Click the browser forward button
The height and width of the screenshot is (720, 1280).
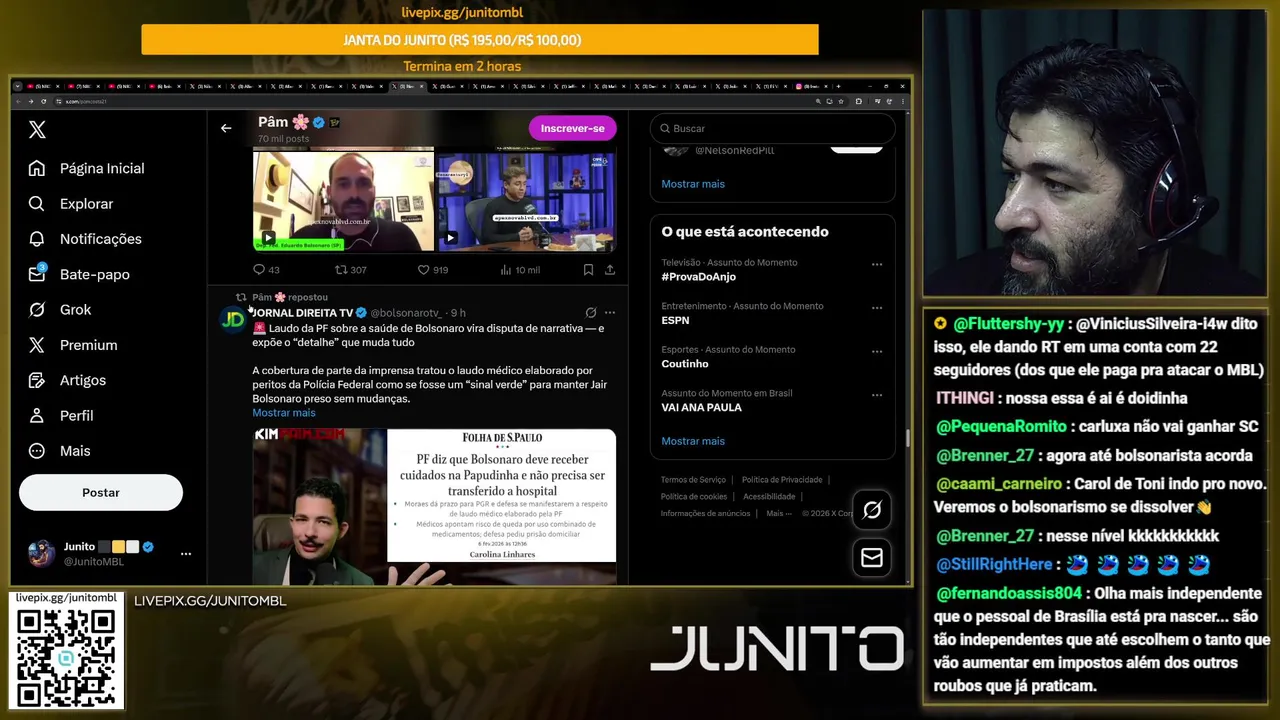[30, 101]
